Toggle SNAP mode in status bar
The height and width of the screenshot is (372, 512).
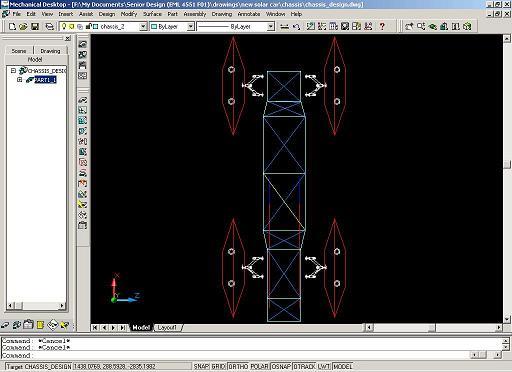[201, 366]
